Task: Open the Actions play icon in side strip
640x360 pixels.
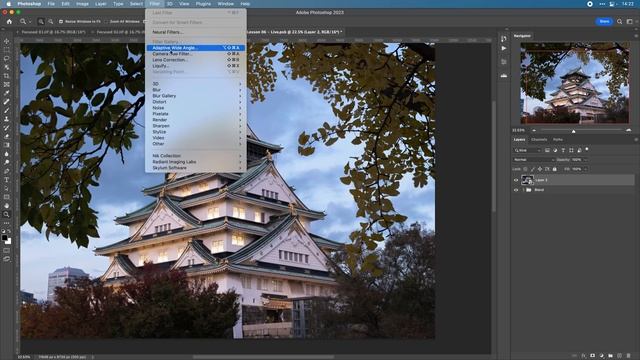Action: tap(504, 48)
